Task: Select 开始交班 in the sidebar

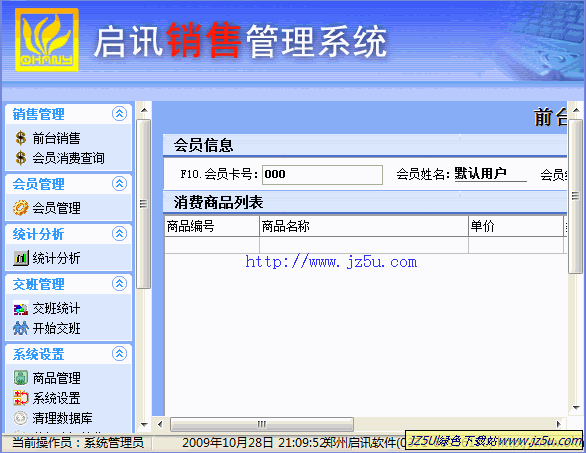Action: click(56, 329)
